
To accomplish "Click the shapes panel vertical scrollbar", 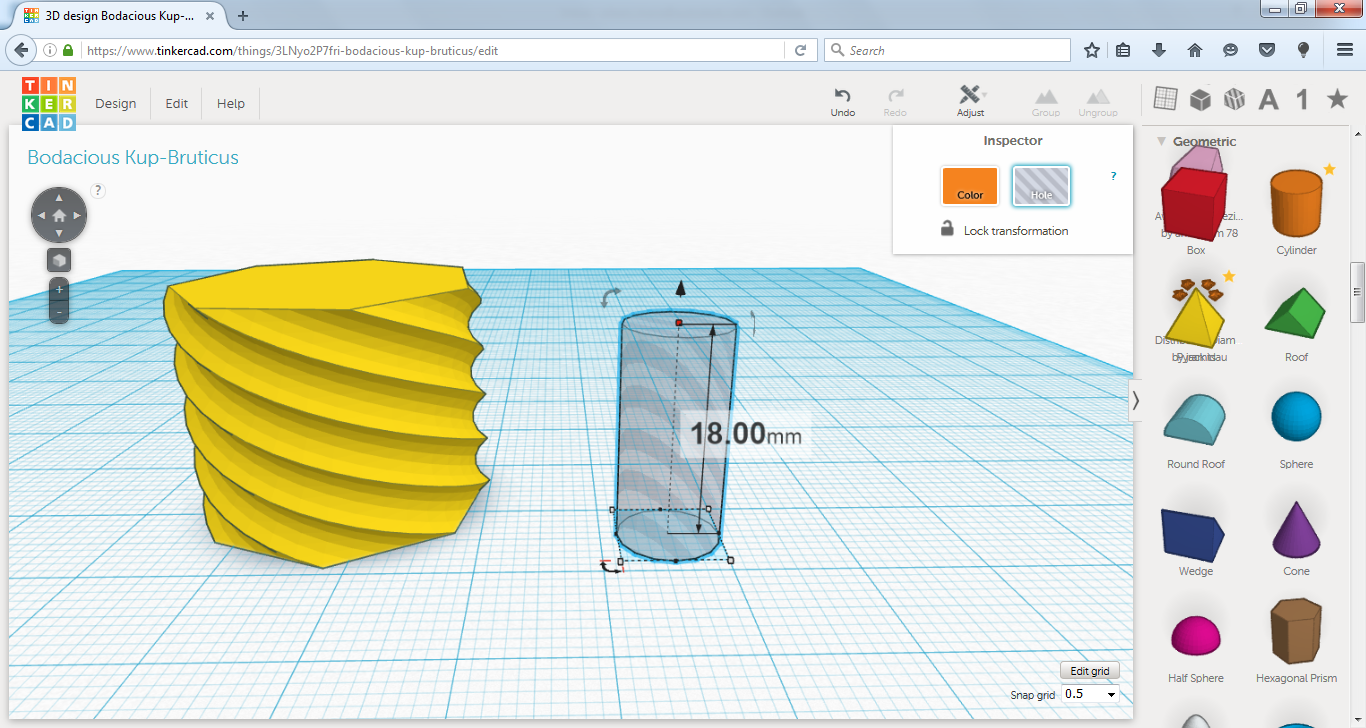I will (1357, 292).
